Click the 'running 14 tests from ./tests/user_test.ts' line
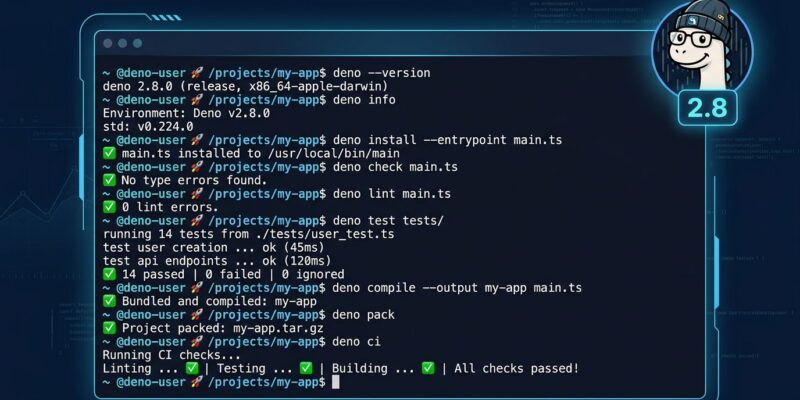800x400 pixels. coord(248,234)
